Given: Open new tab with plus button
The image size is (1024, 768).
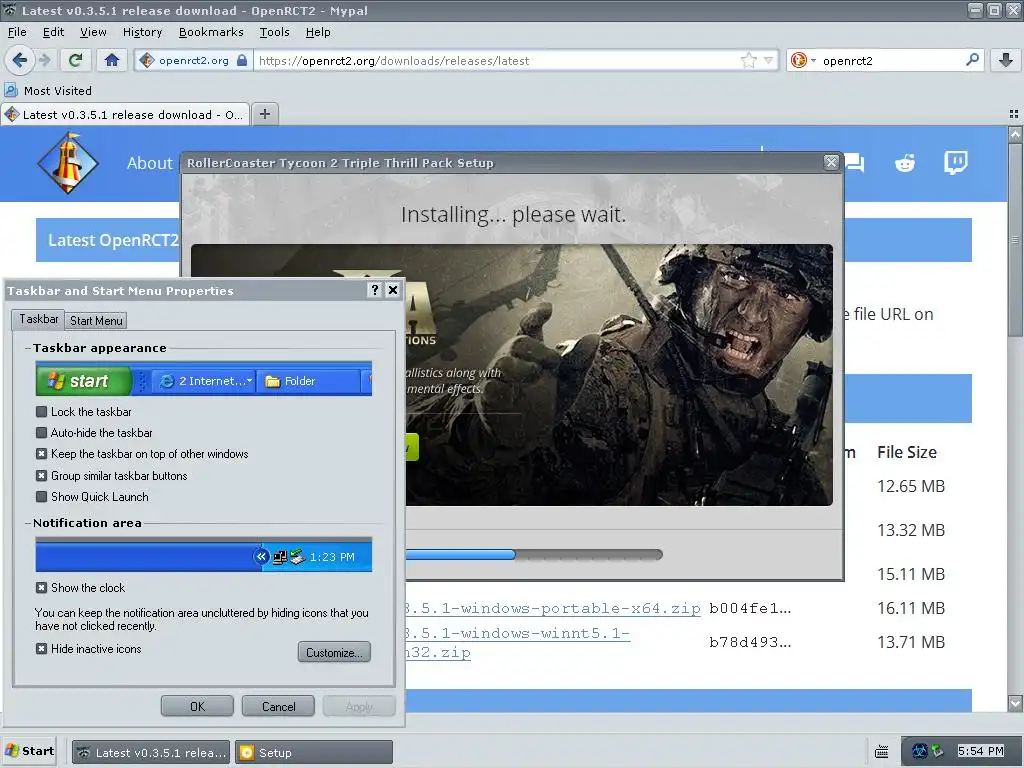Looking at the screenshot, I should coord(264,114).
